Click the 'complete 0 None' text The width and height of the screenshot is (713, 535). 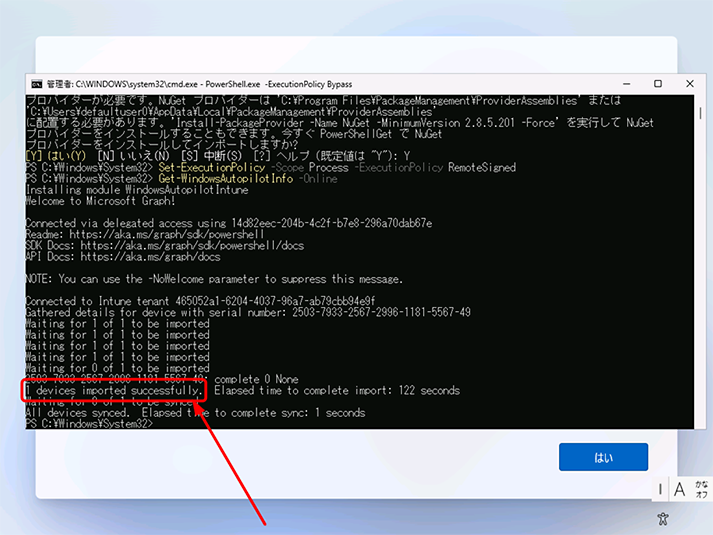tap(256, 379)
